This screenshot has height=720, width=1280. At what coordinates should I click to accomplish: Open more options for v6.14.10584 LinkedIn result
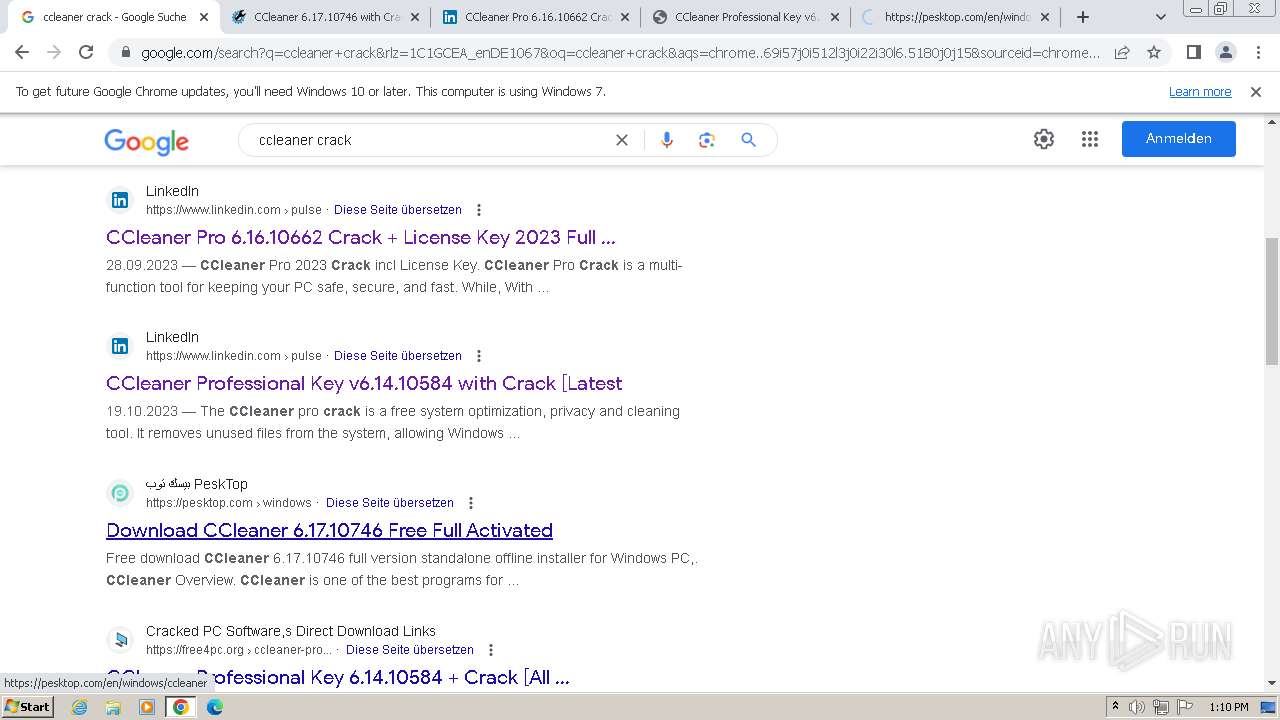[479, 356]
